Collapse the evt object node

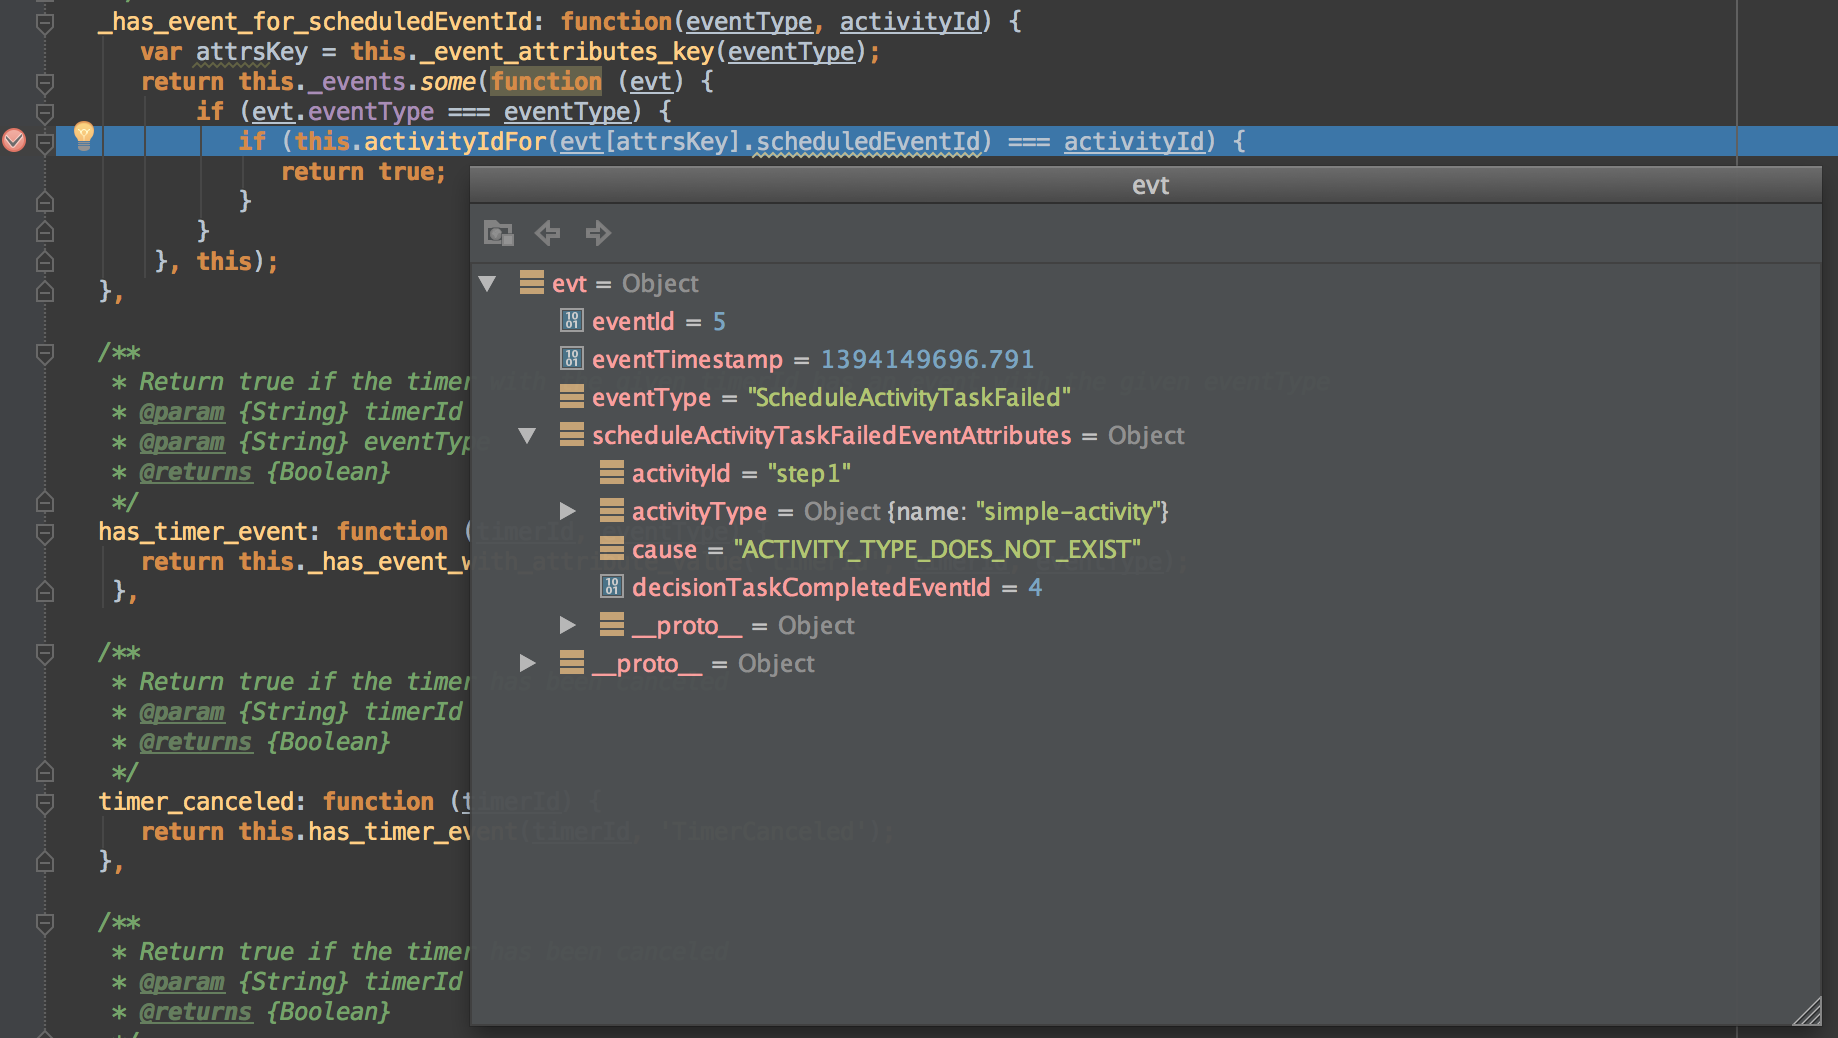(x=487, y=284)
